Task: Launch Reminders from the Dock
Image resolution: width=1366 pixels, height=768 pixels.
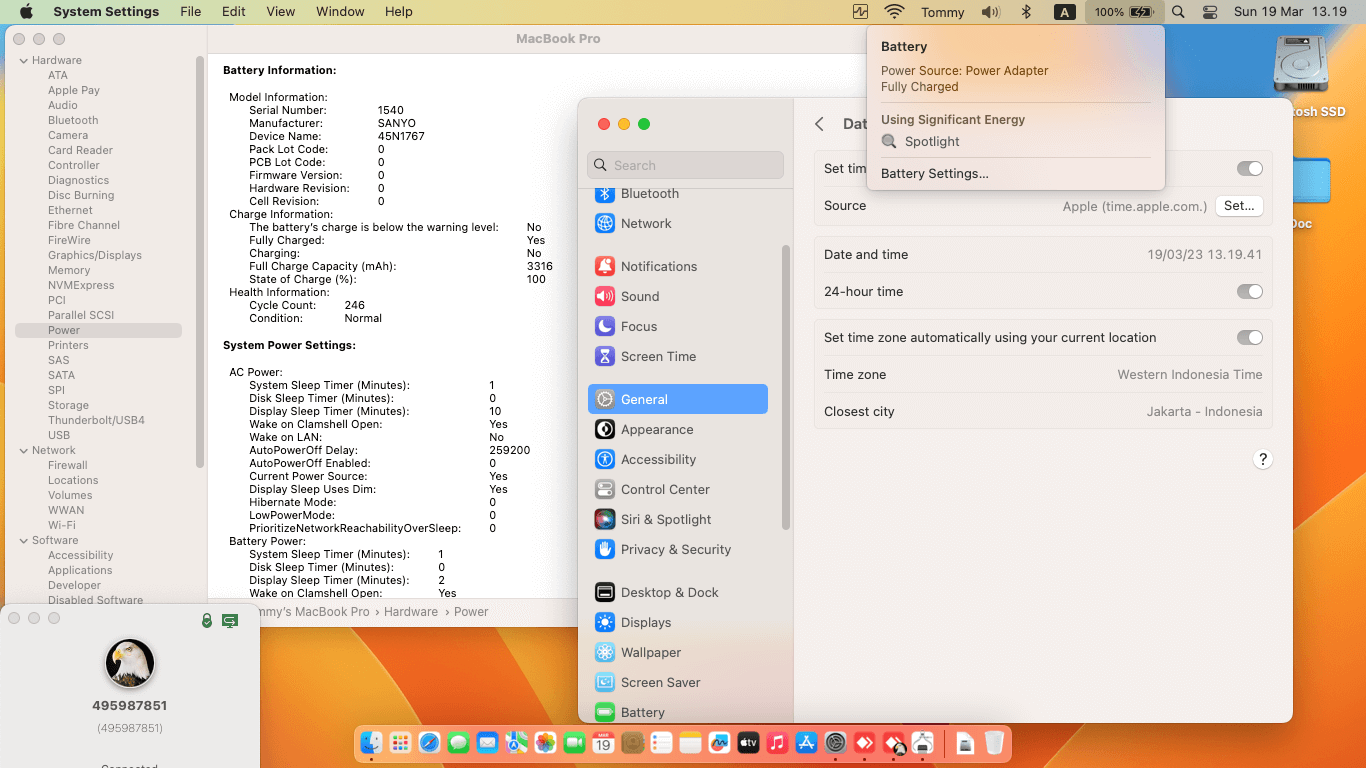Action: pos(661,743)
